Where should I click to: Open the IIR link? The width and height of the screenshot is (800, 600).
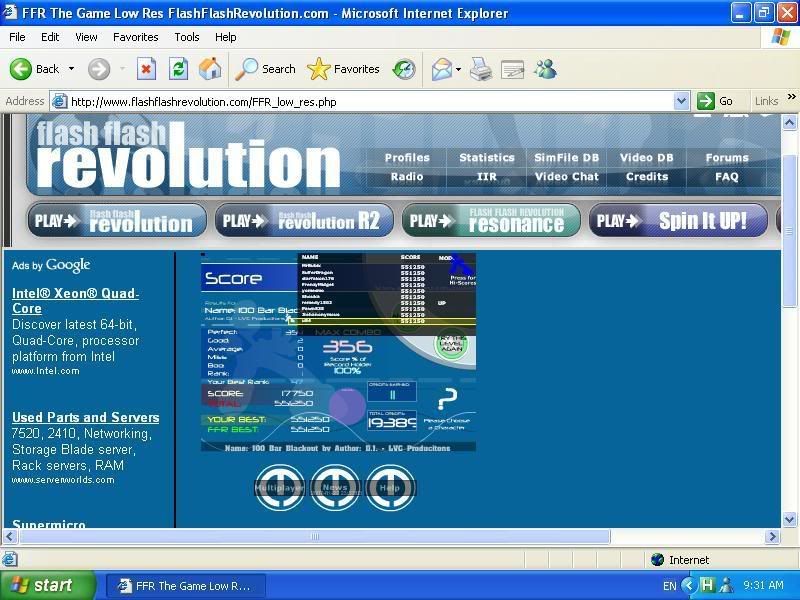tap(487, 177)
